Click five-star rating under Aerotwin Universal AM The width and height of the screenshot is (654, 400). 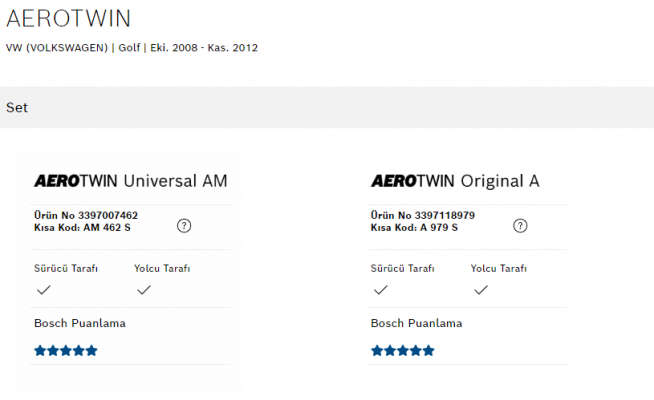point(66,350)
